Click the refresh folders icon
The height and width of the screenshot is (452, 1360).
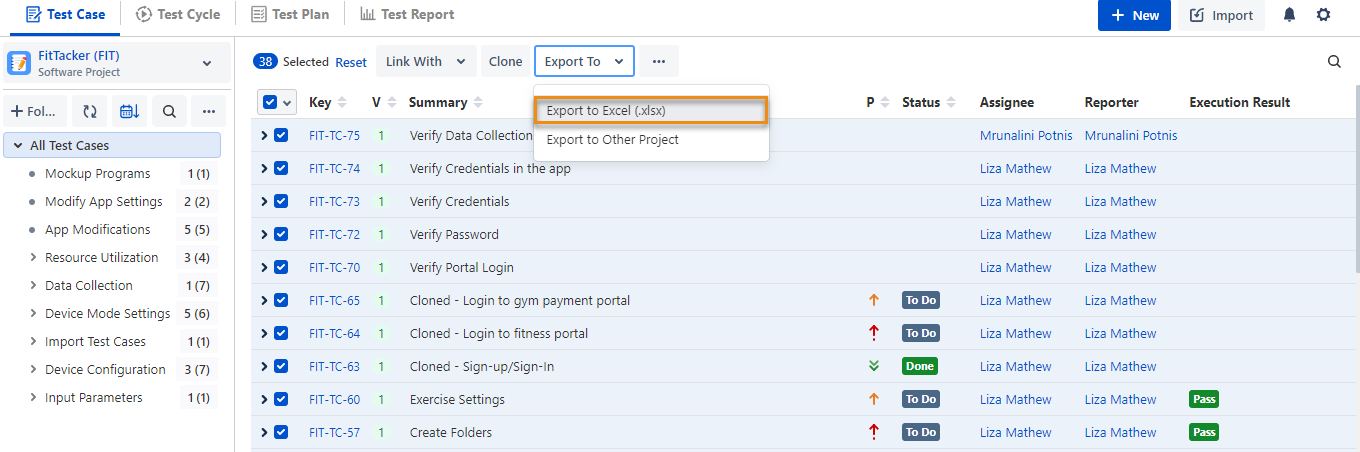(x=90, y=112)
